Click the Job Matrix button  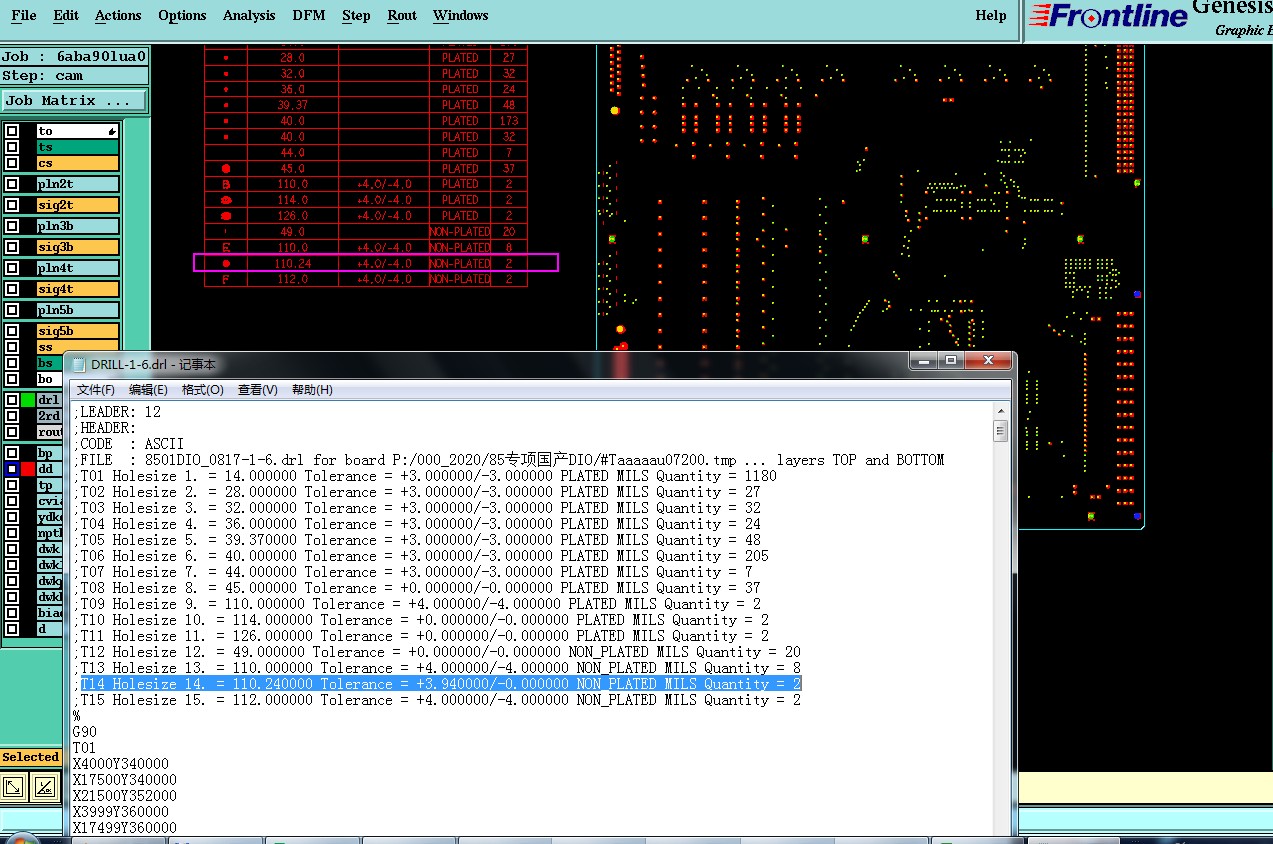tap(74, 101)
